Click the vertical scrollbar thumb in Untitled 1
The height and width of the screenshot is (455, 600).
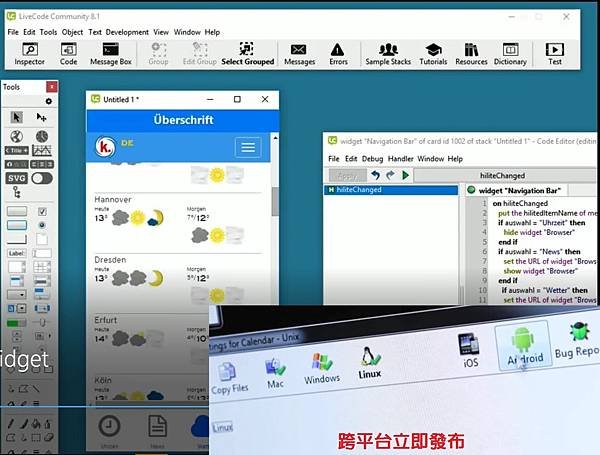(275, 201)
